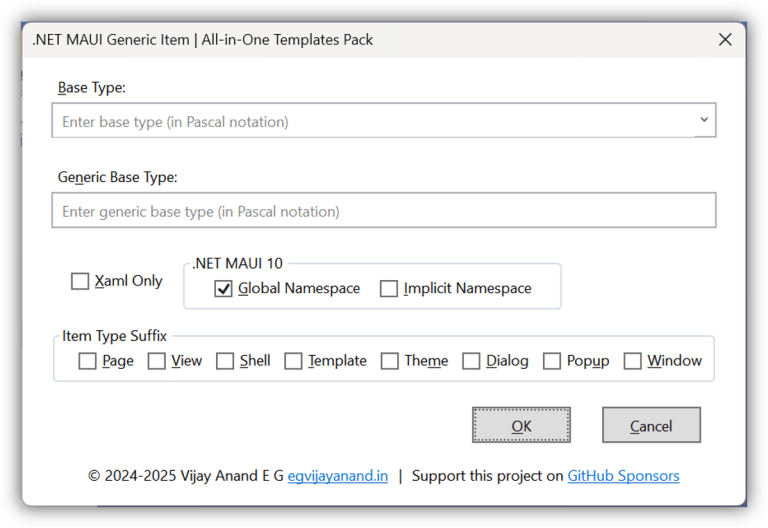Check the Theme suffix option
The width and height of the screenshot is (768, 528).
390,361
